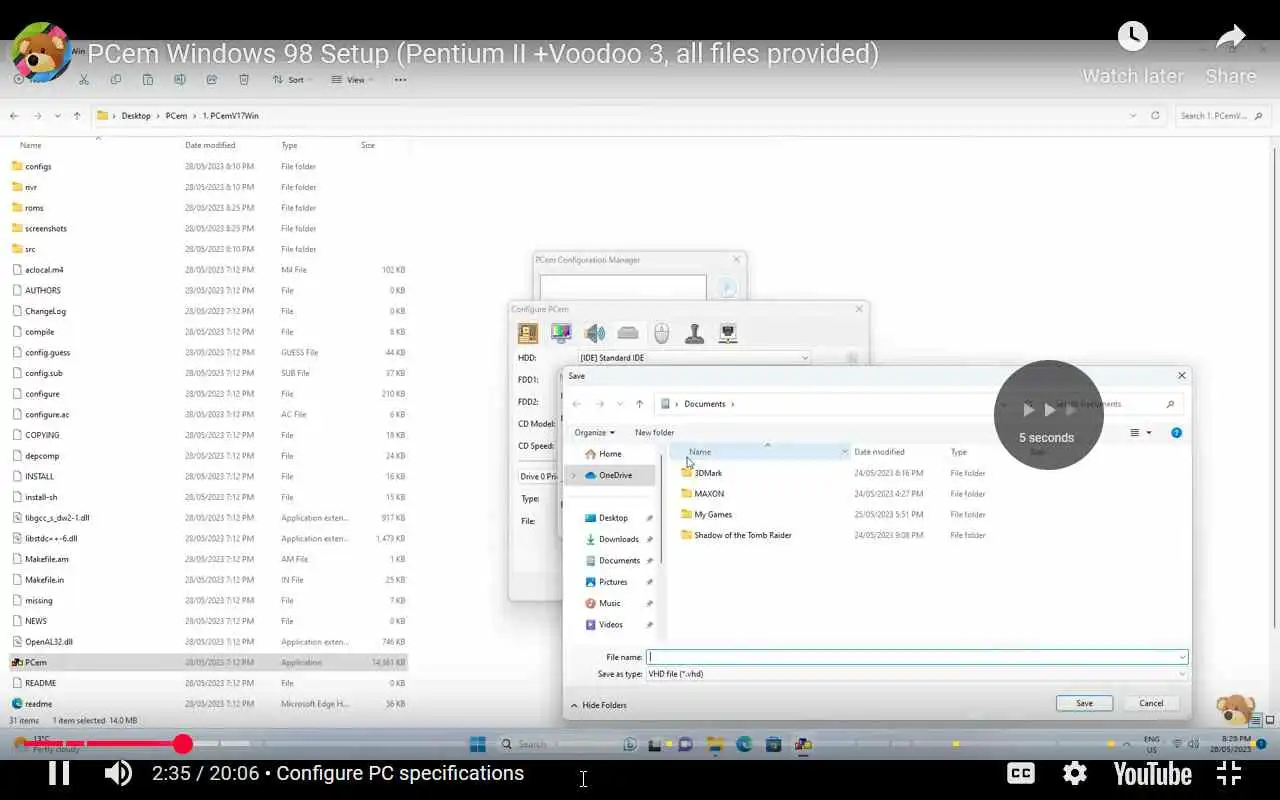Screen dimensions: 1280x800
Task: Click Delete trash icon in Explorer toolbar
Action: pos(244,80)
